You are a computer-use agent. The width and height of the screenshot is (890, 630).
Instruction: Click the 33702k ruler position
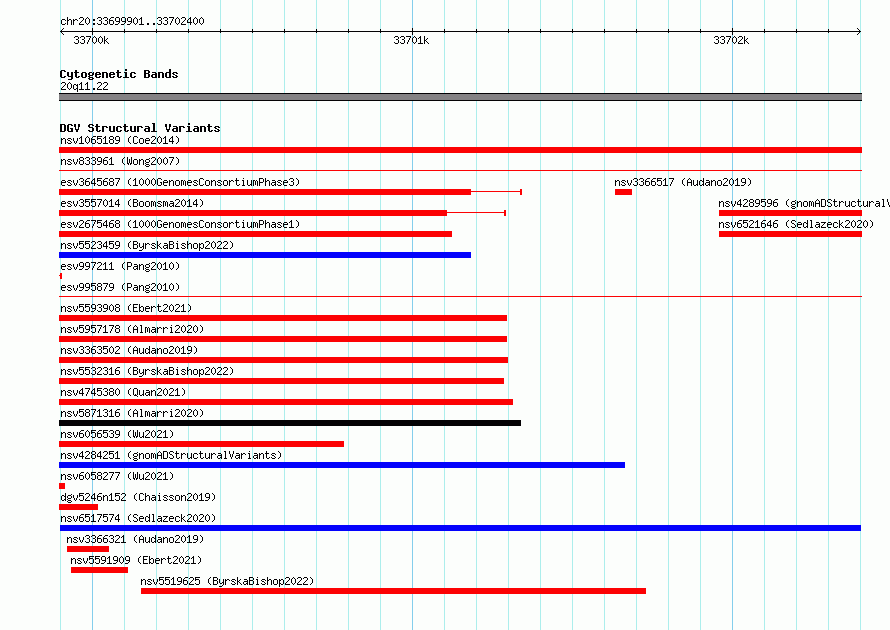(731, 40)
